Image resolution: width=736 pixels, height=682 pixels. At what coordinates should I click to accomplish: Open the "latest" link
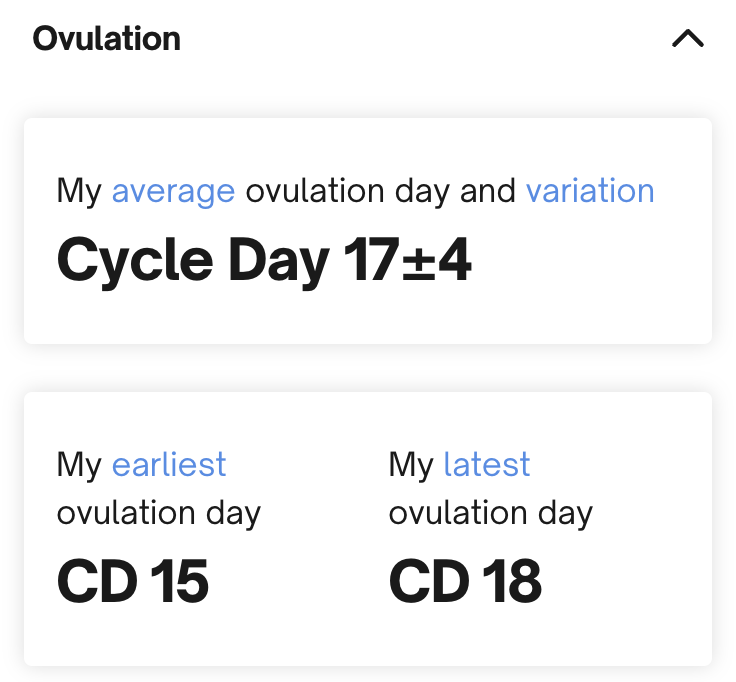coord(486,464)
